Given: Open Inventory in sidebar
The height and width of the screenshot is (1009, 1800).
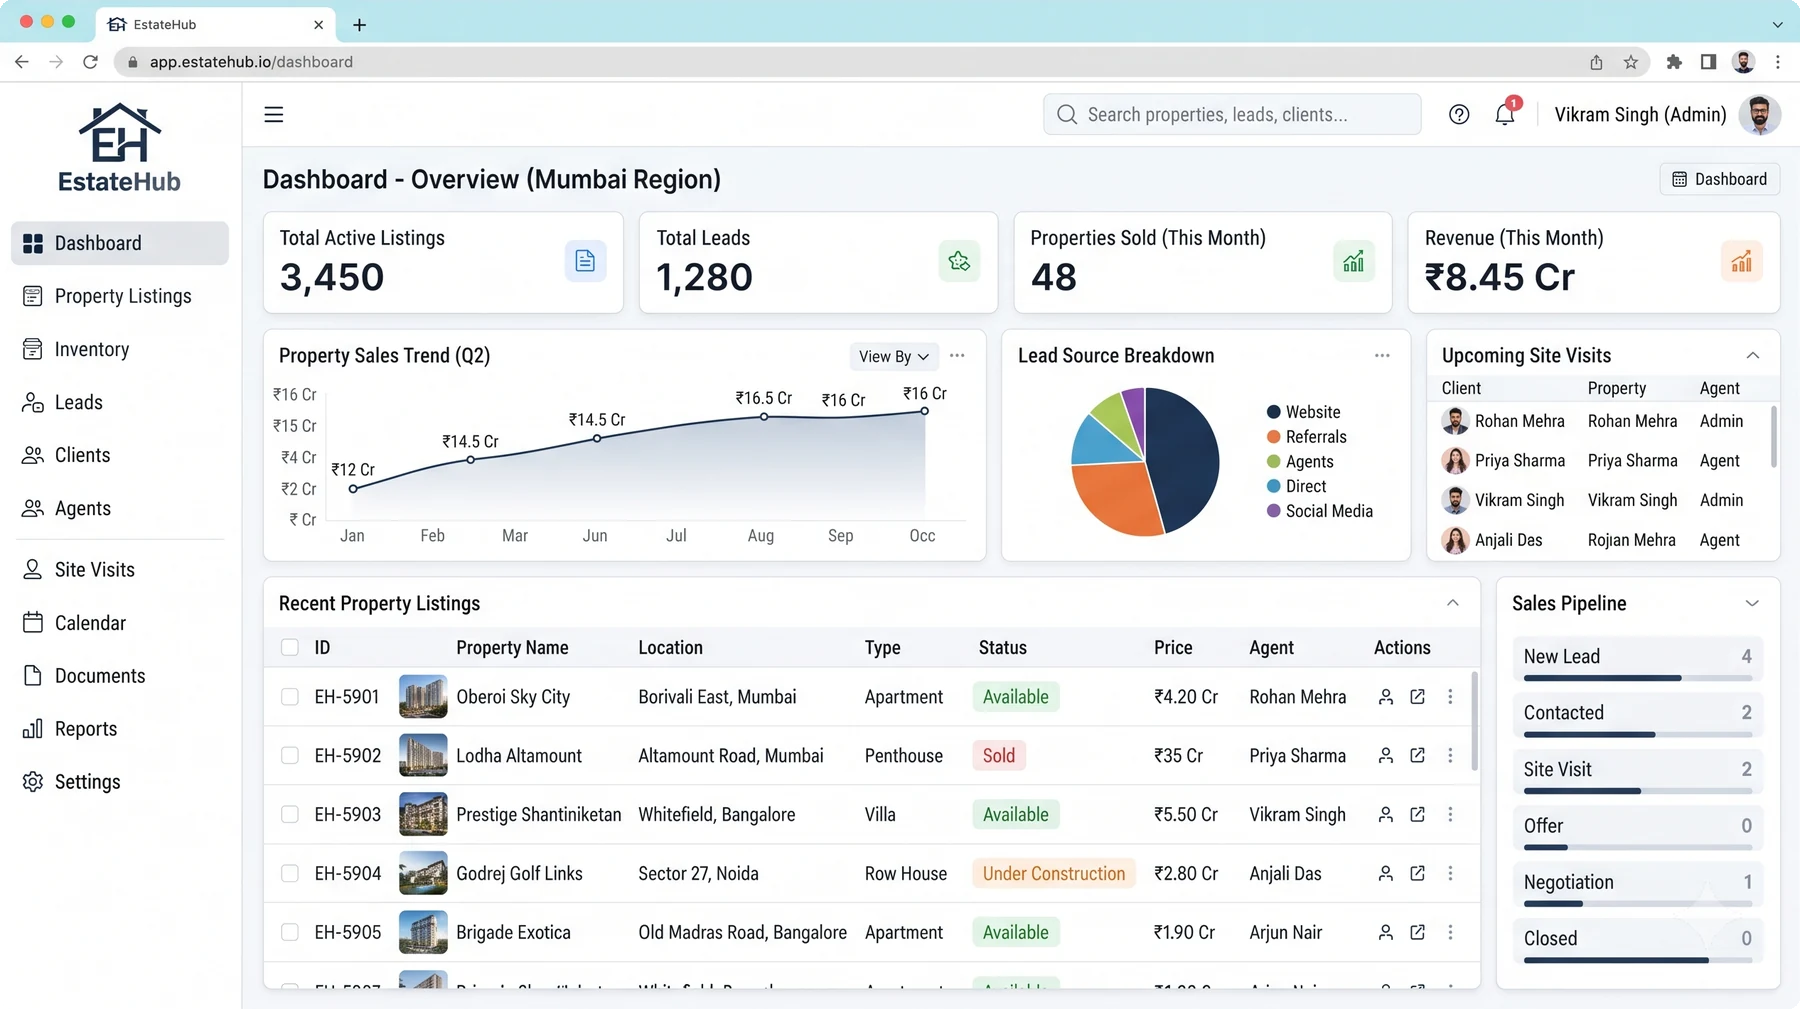Looking at the screenshot, I should [120, 349].
